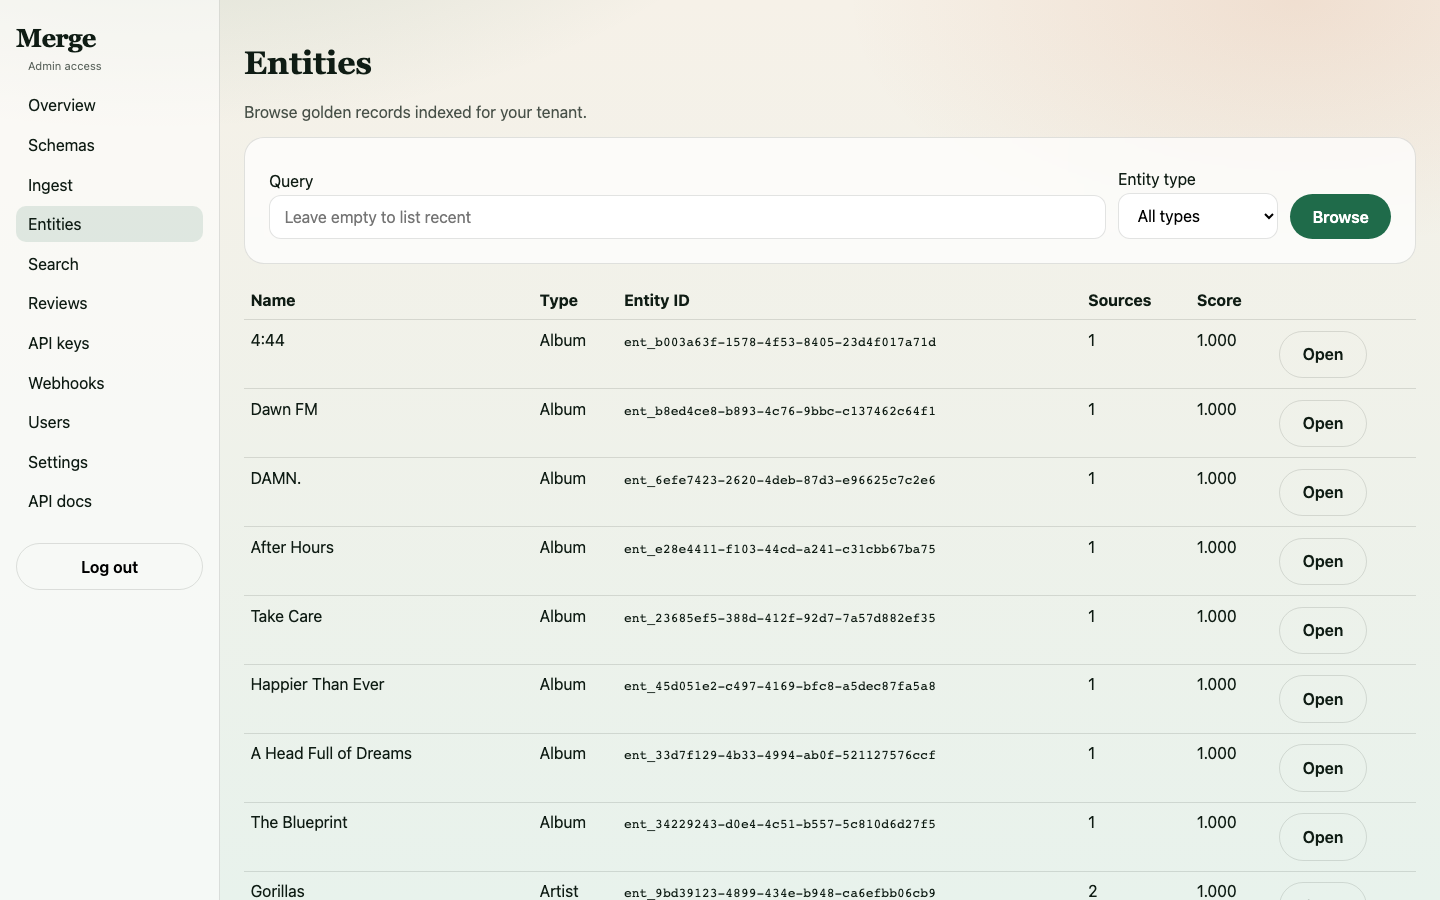
Task: Click entity ID ent_e28e4411-f103-44cd-a241-c31cbb67ba75
Action: (x=780, y=549)
